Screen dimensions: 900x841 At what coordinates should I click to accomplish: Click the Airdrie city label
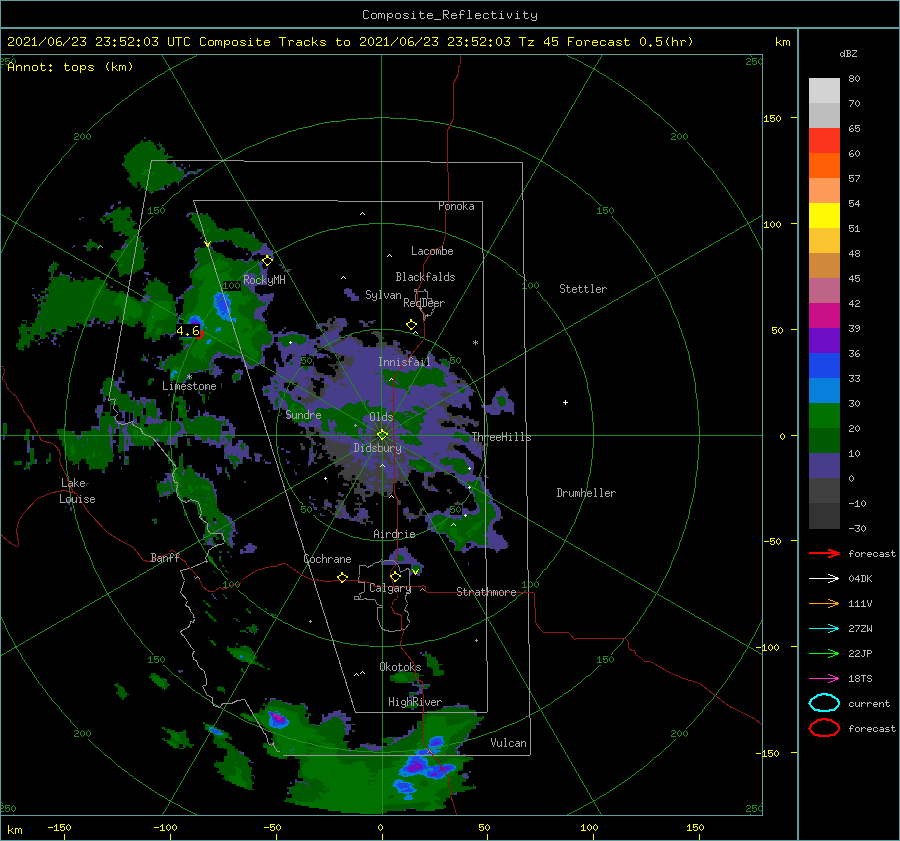394,534
